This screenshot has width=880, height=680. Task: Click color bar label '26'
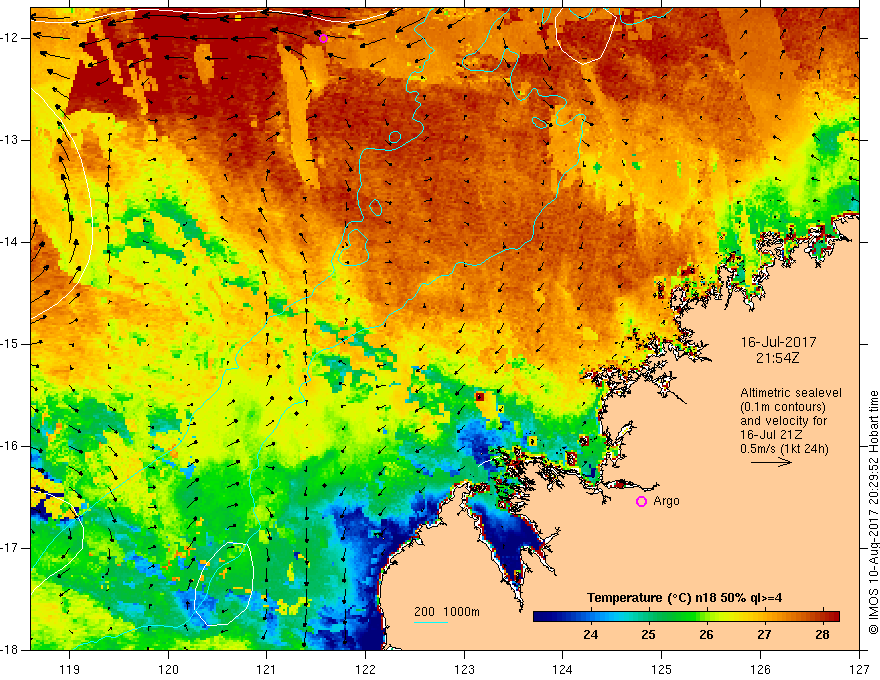tap(706, 635)
